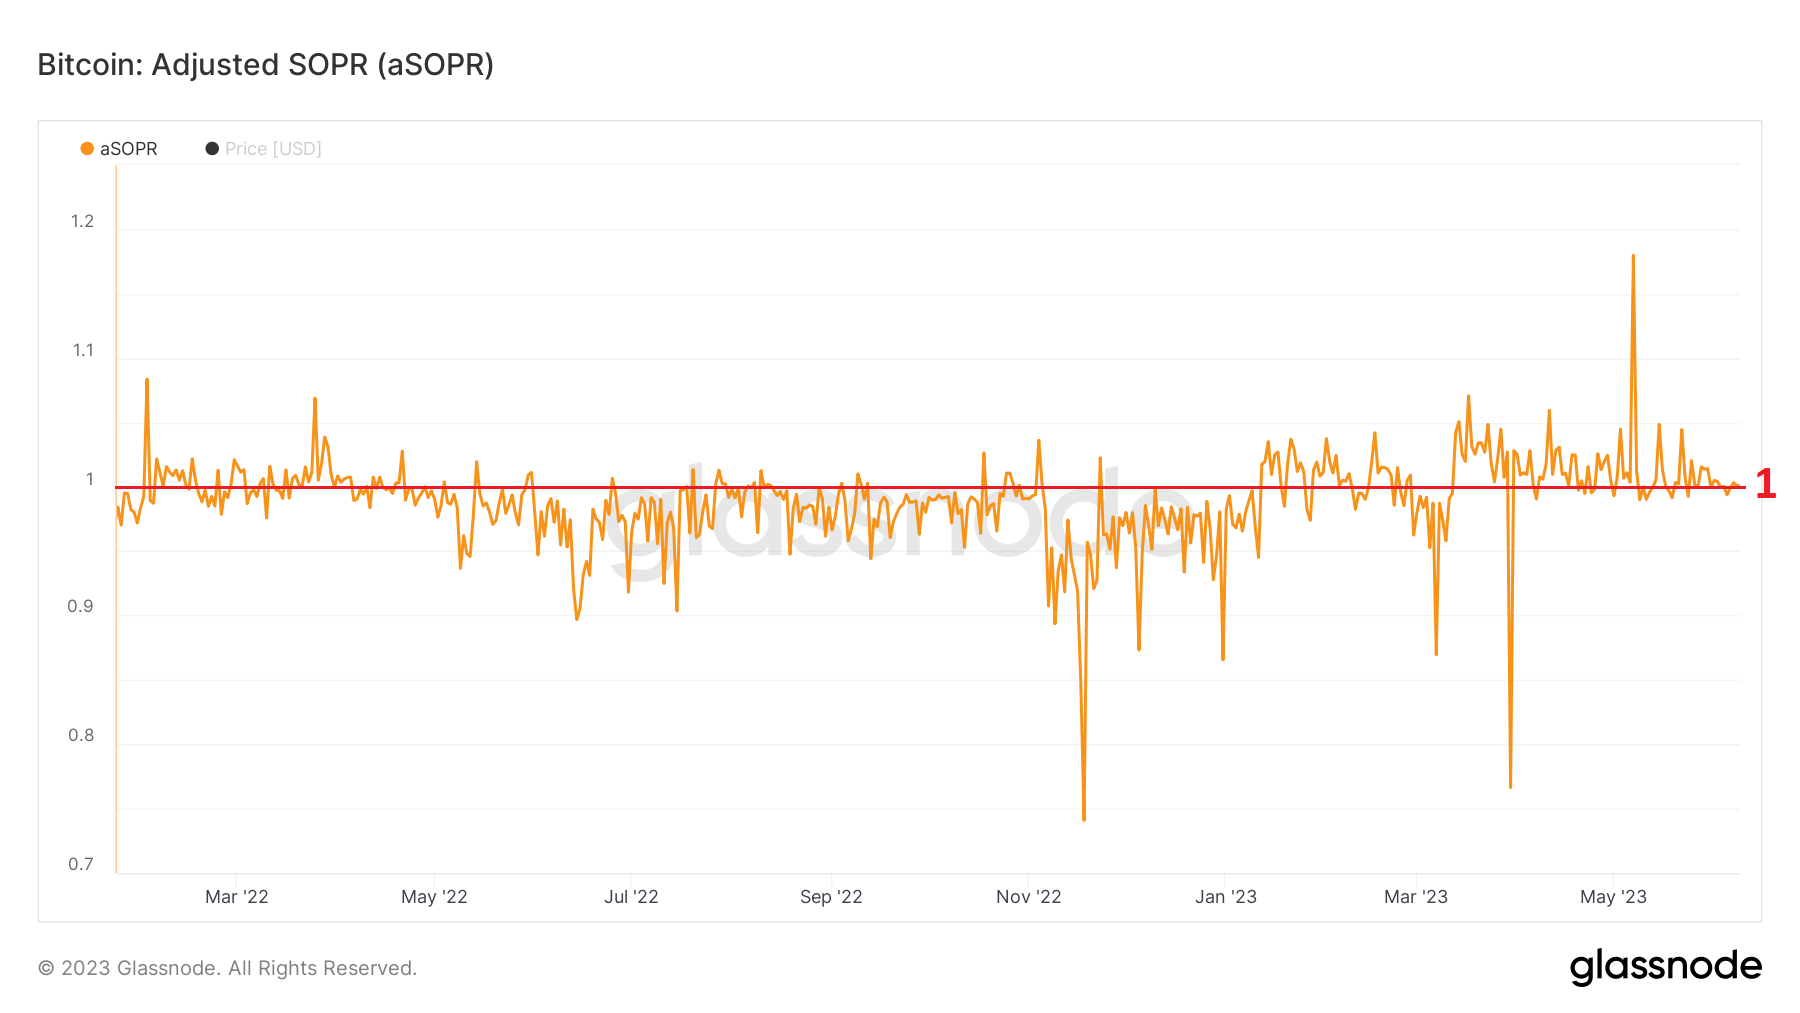Viewport: 1800px width, 1013px height.
Task: Click the "May '22" x-axis label
Action: click(434, 897)
